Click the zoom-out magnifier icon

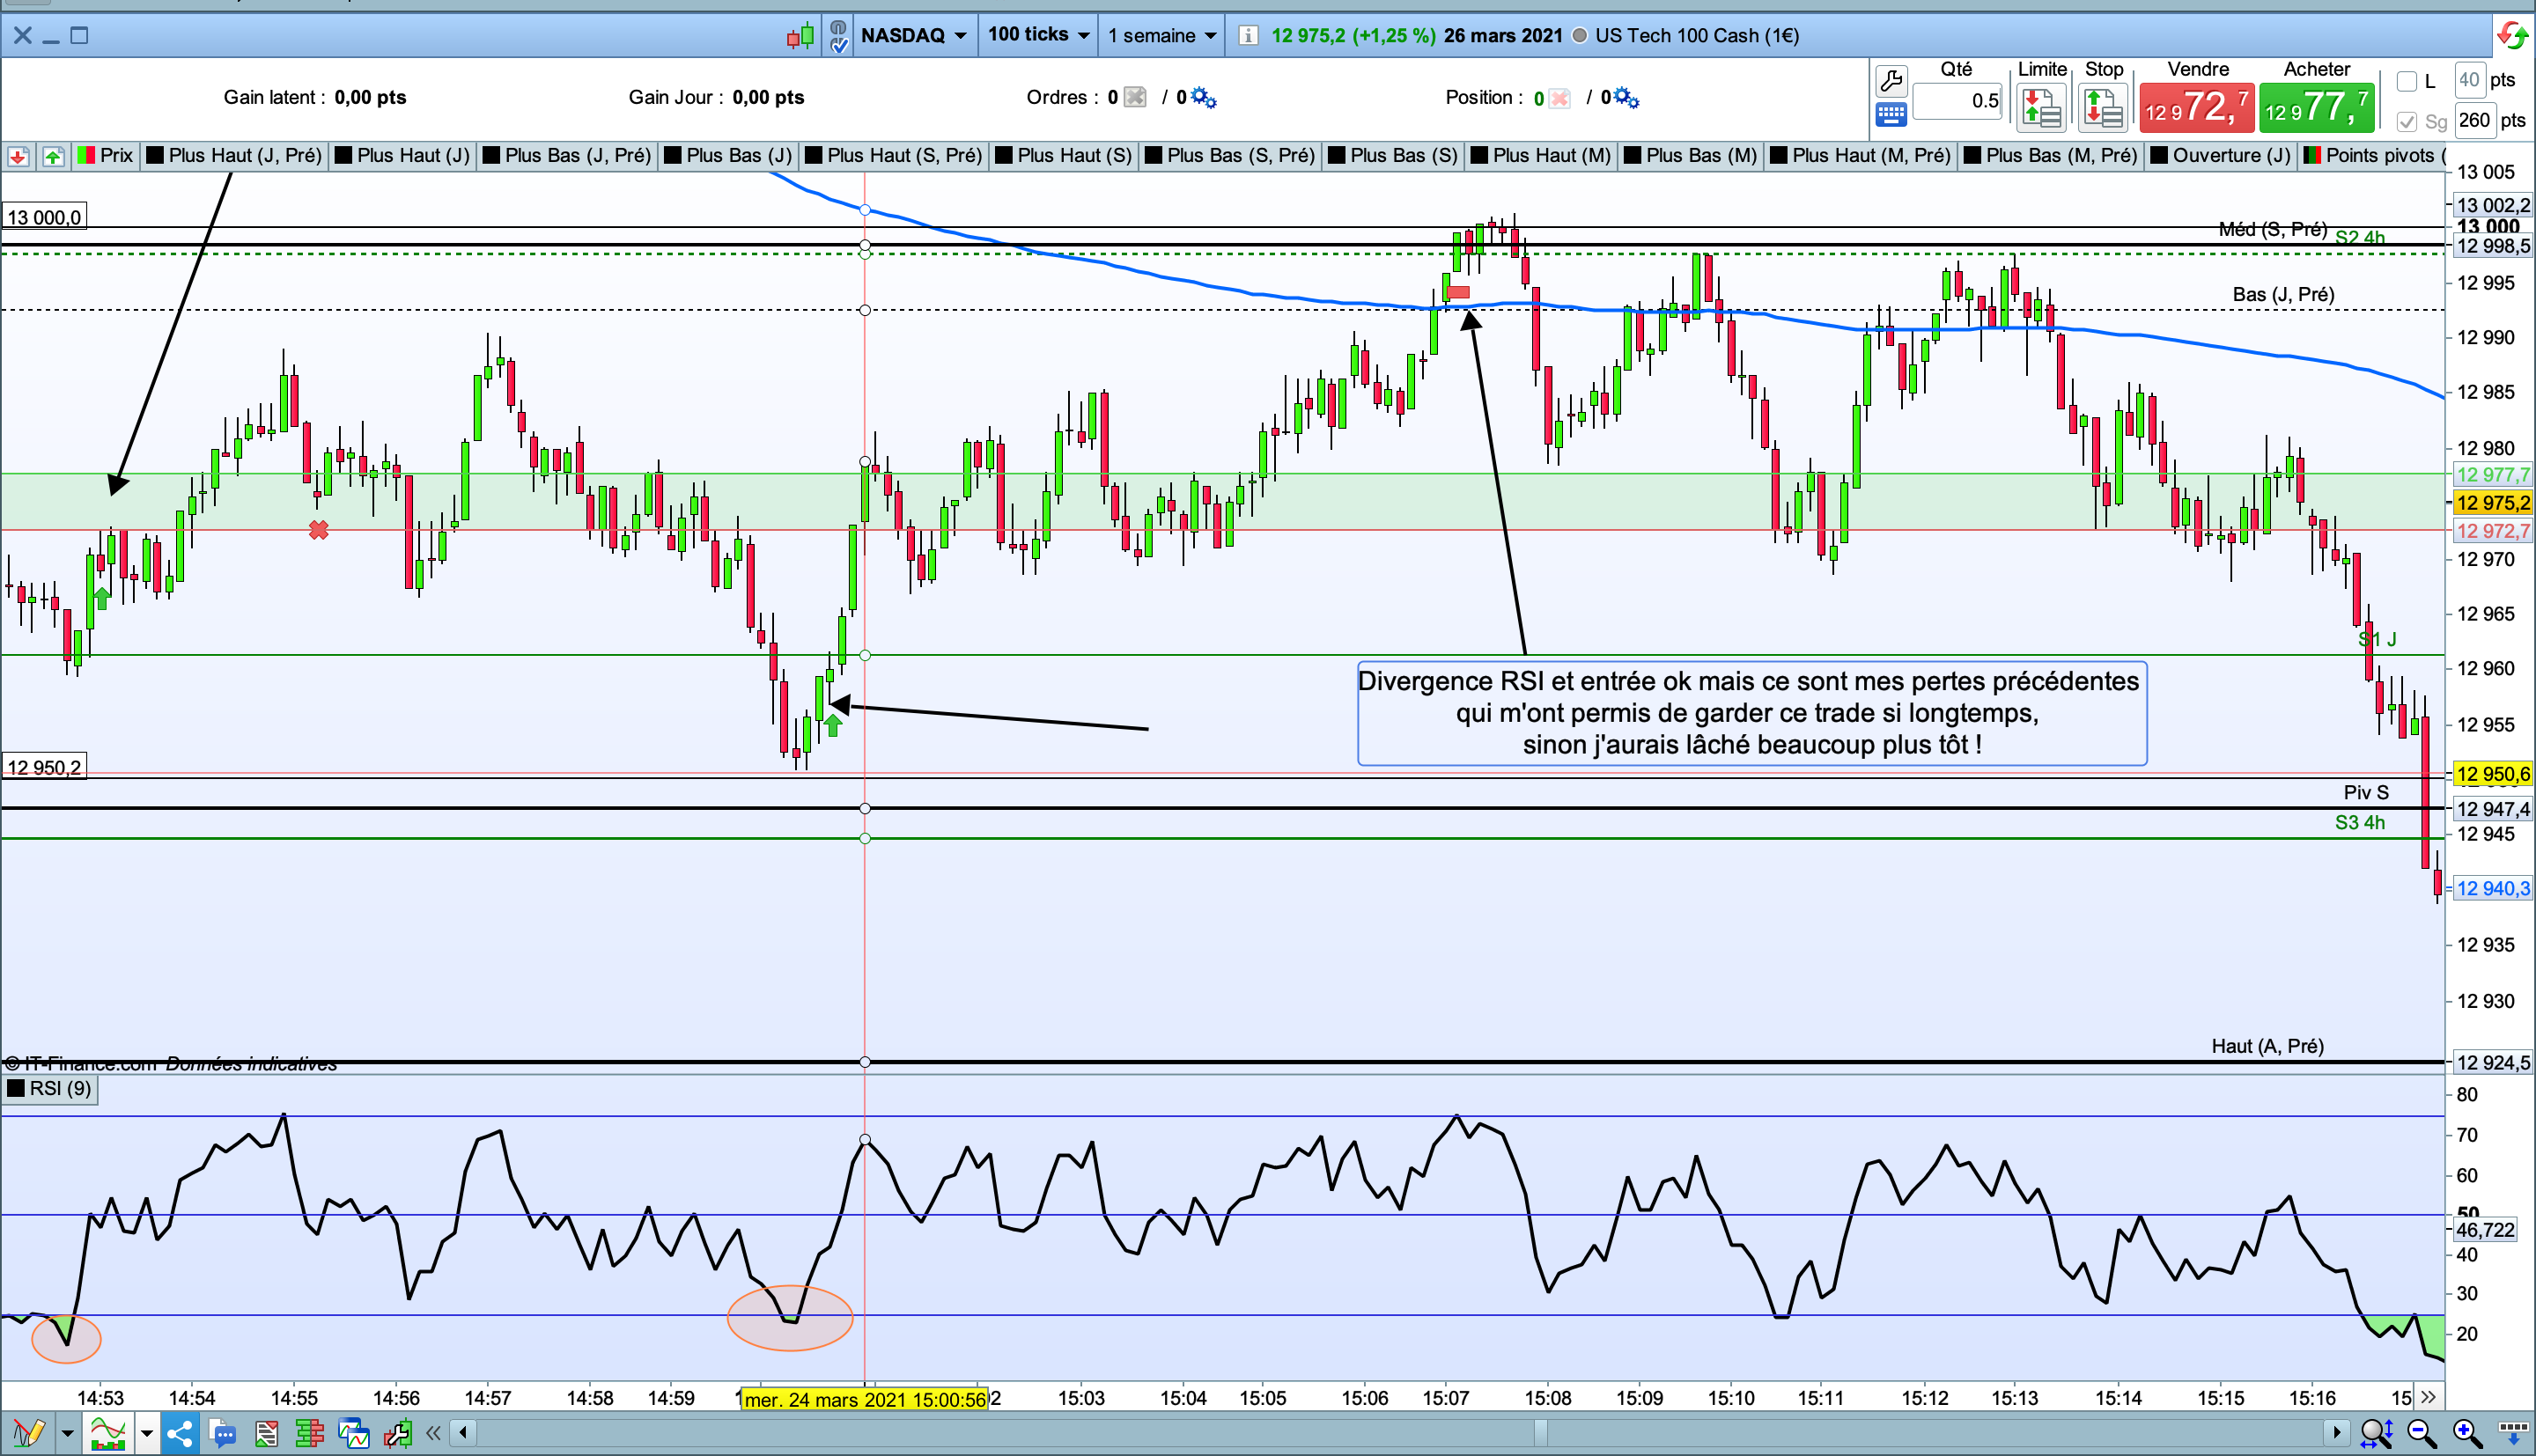tap(2421, 1434)
